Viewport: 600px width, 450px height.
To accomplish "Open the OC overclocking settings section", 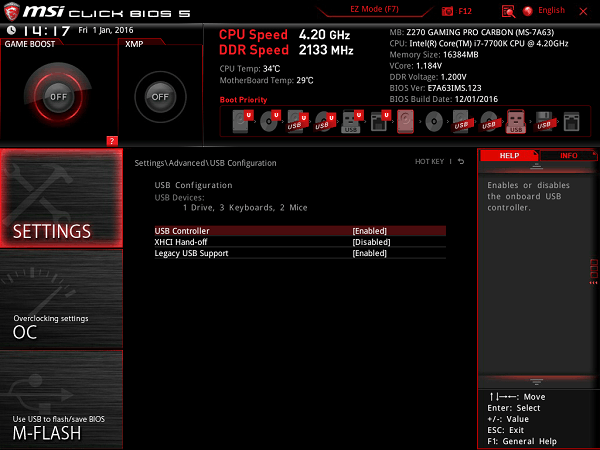I will [x=61, y=299].
